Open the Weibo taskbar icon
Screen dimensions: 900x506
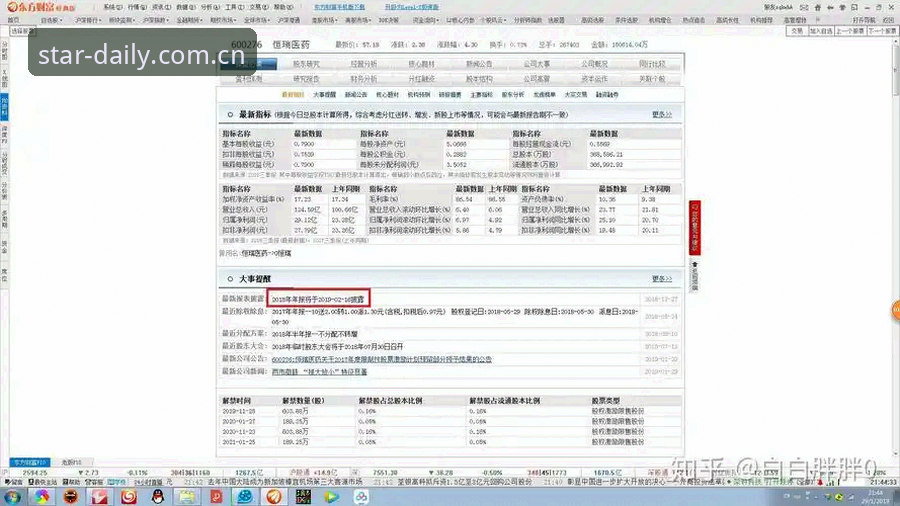[129, 497]
